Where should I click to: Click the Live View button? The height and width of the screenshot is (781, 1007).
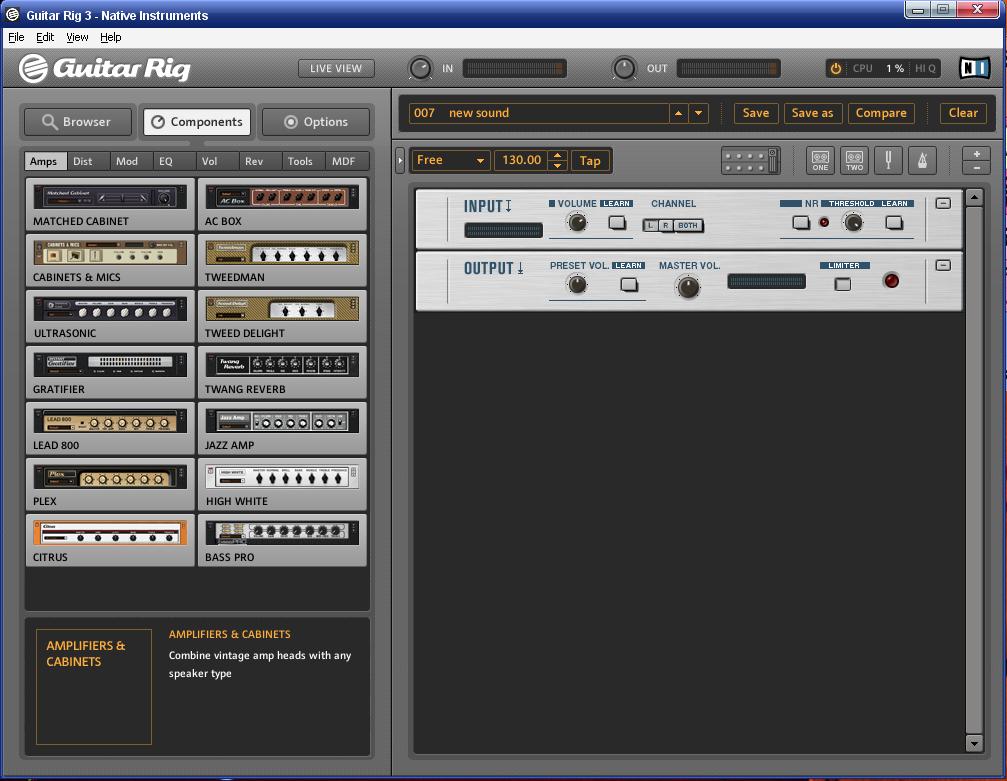[x=336, y=69]
